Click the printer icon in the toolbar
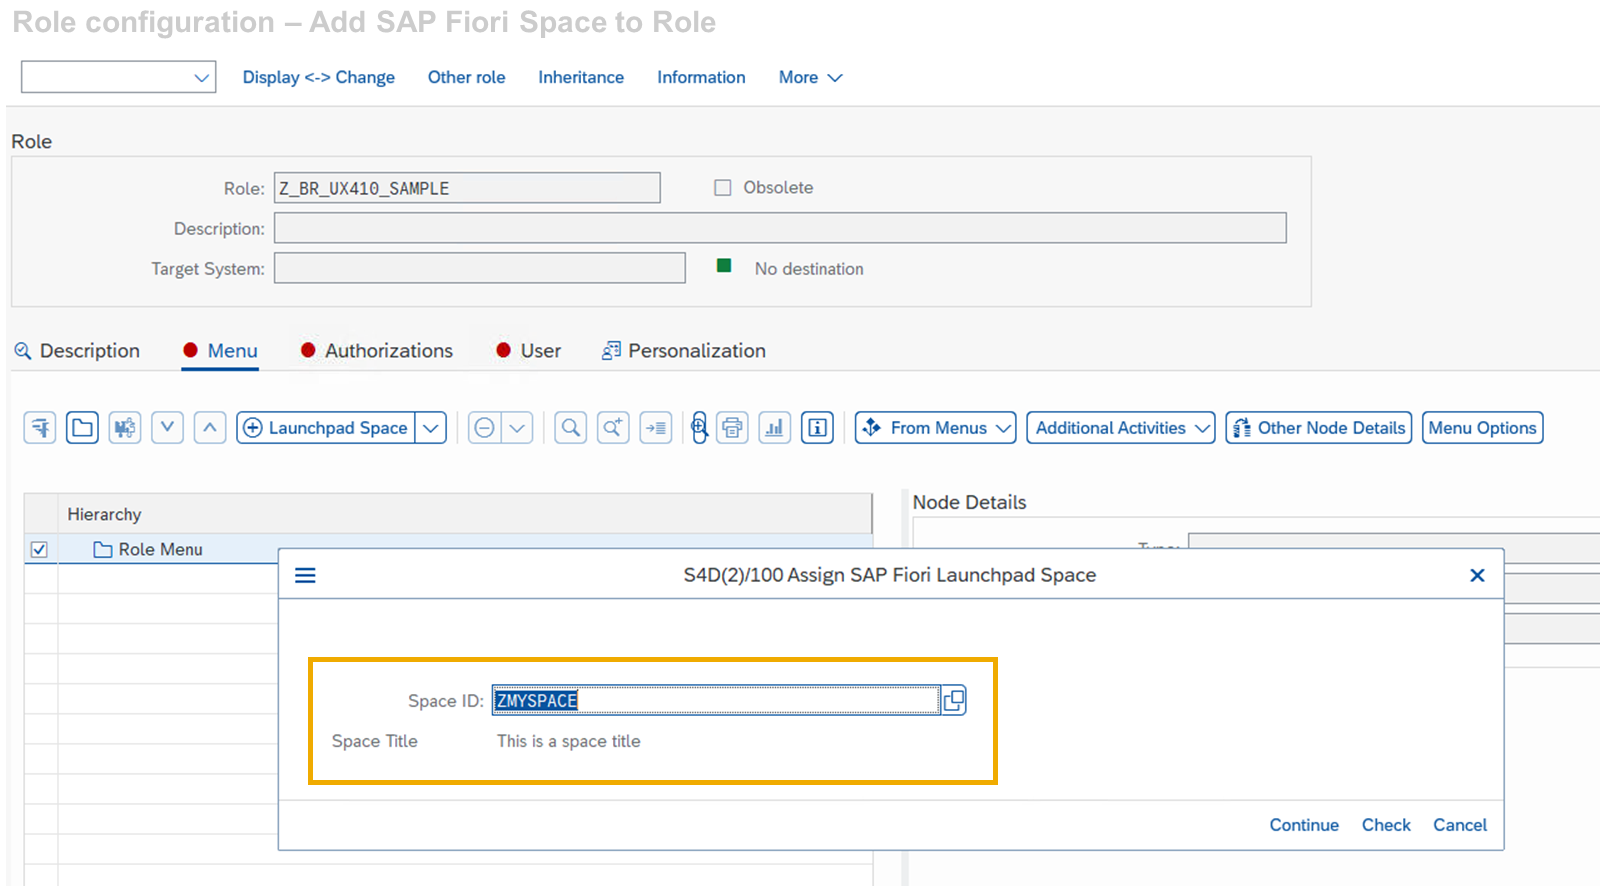 (732, 428)
